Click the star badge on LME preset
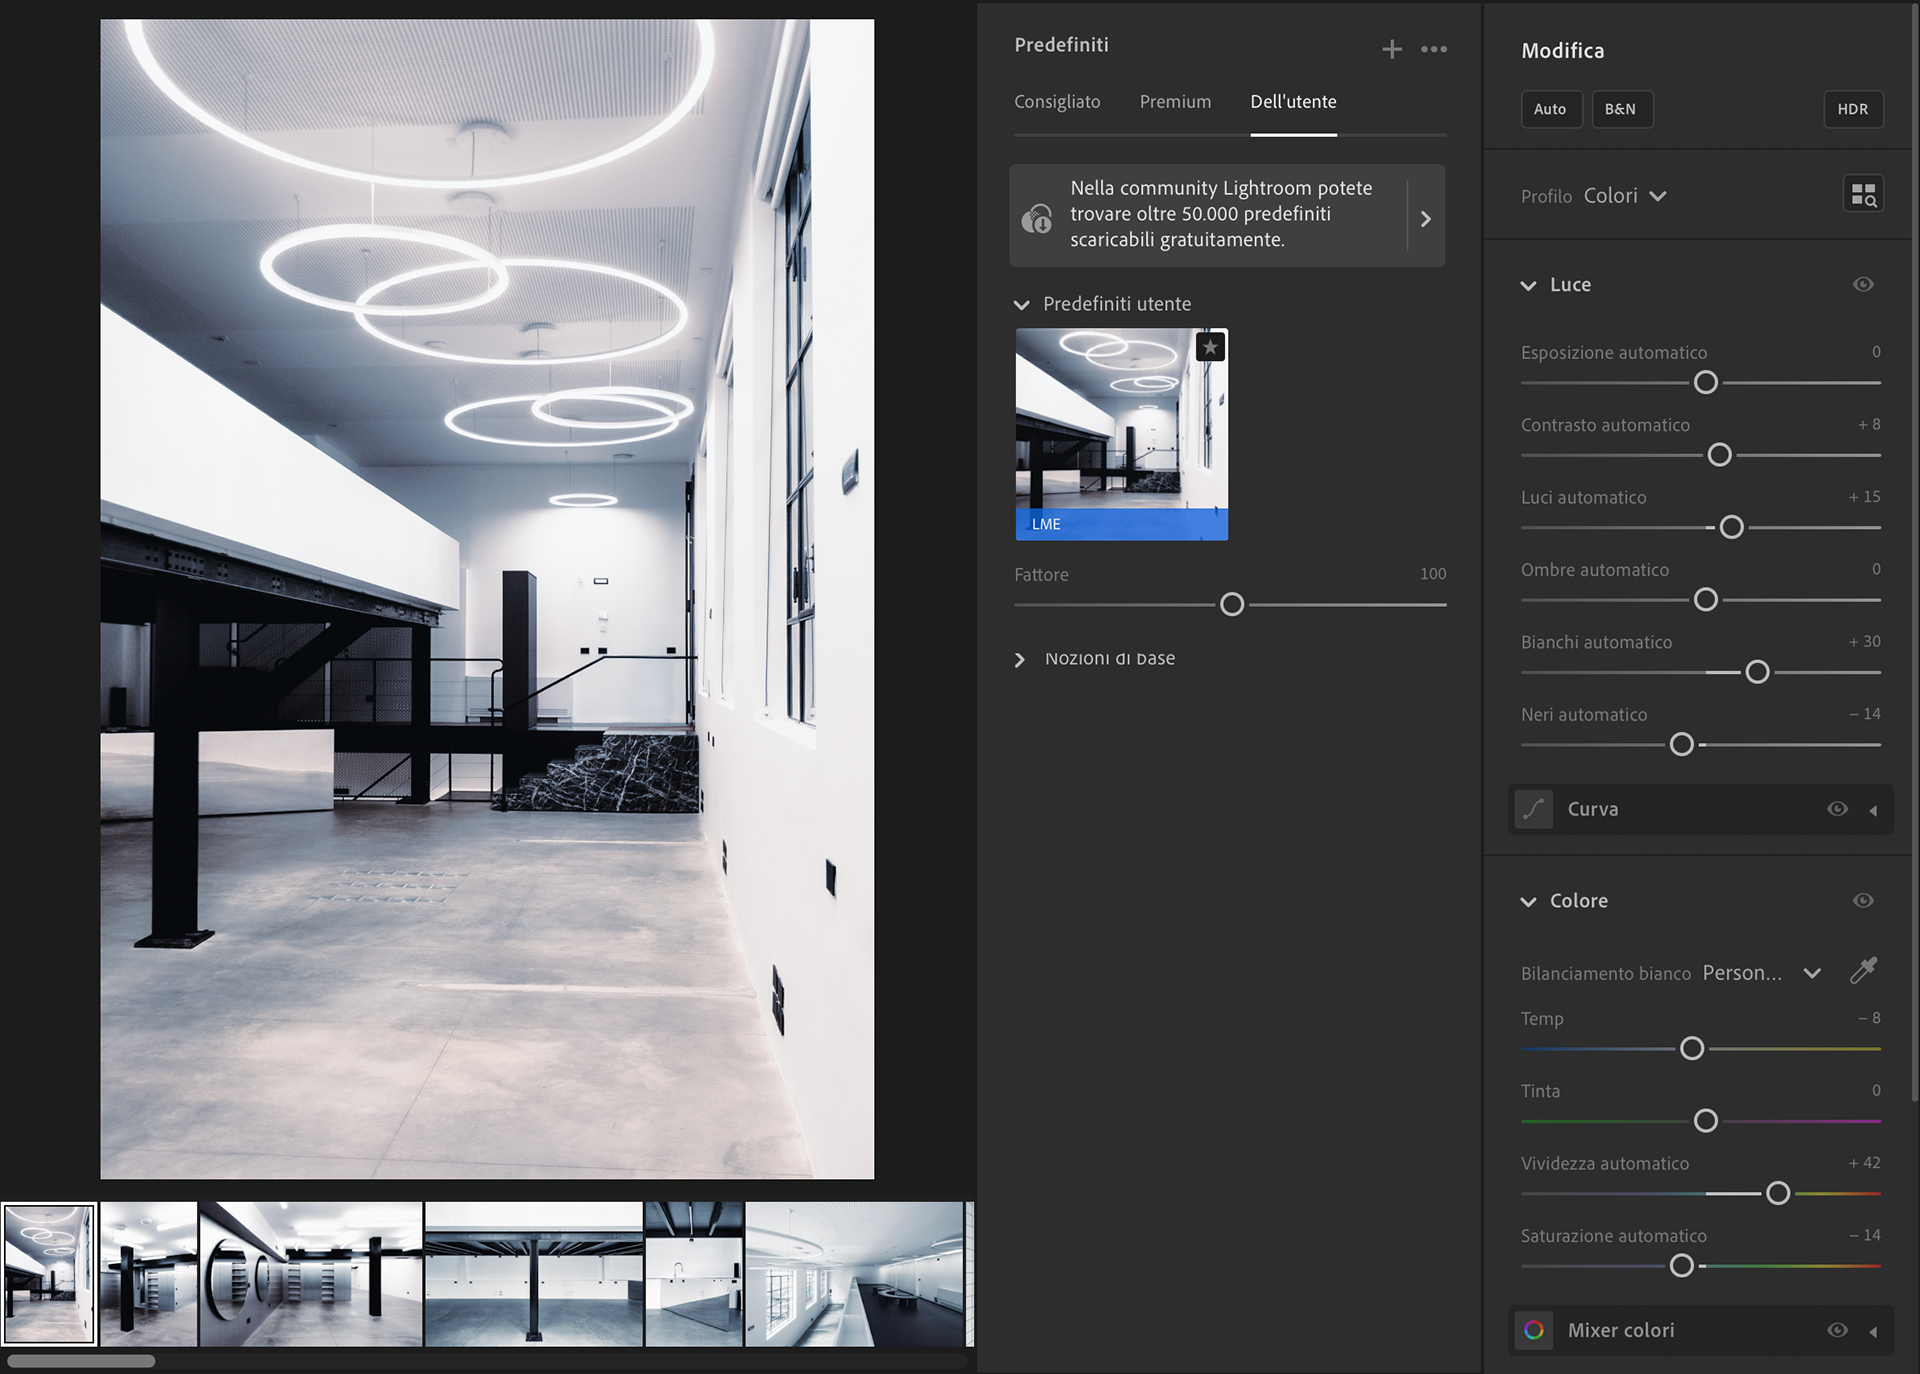The image size is (1920, 1374). pos(1210,347)
